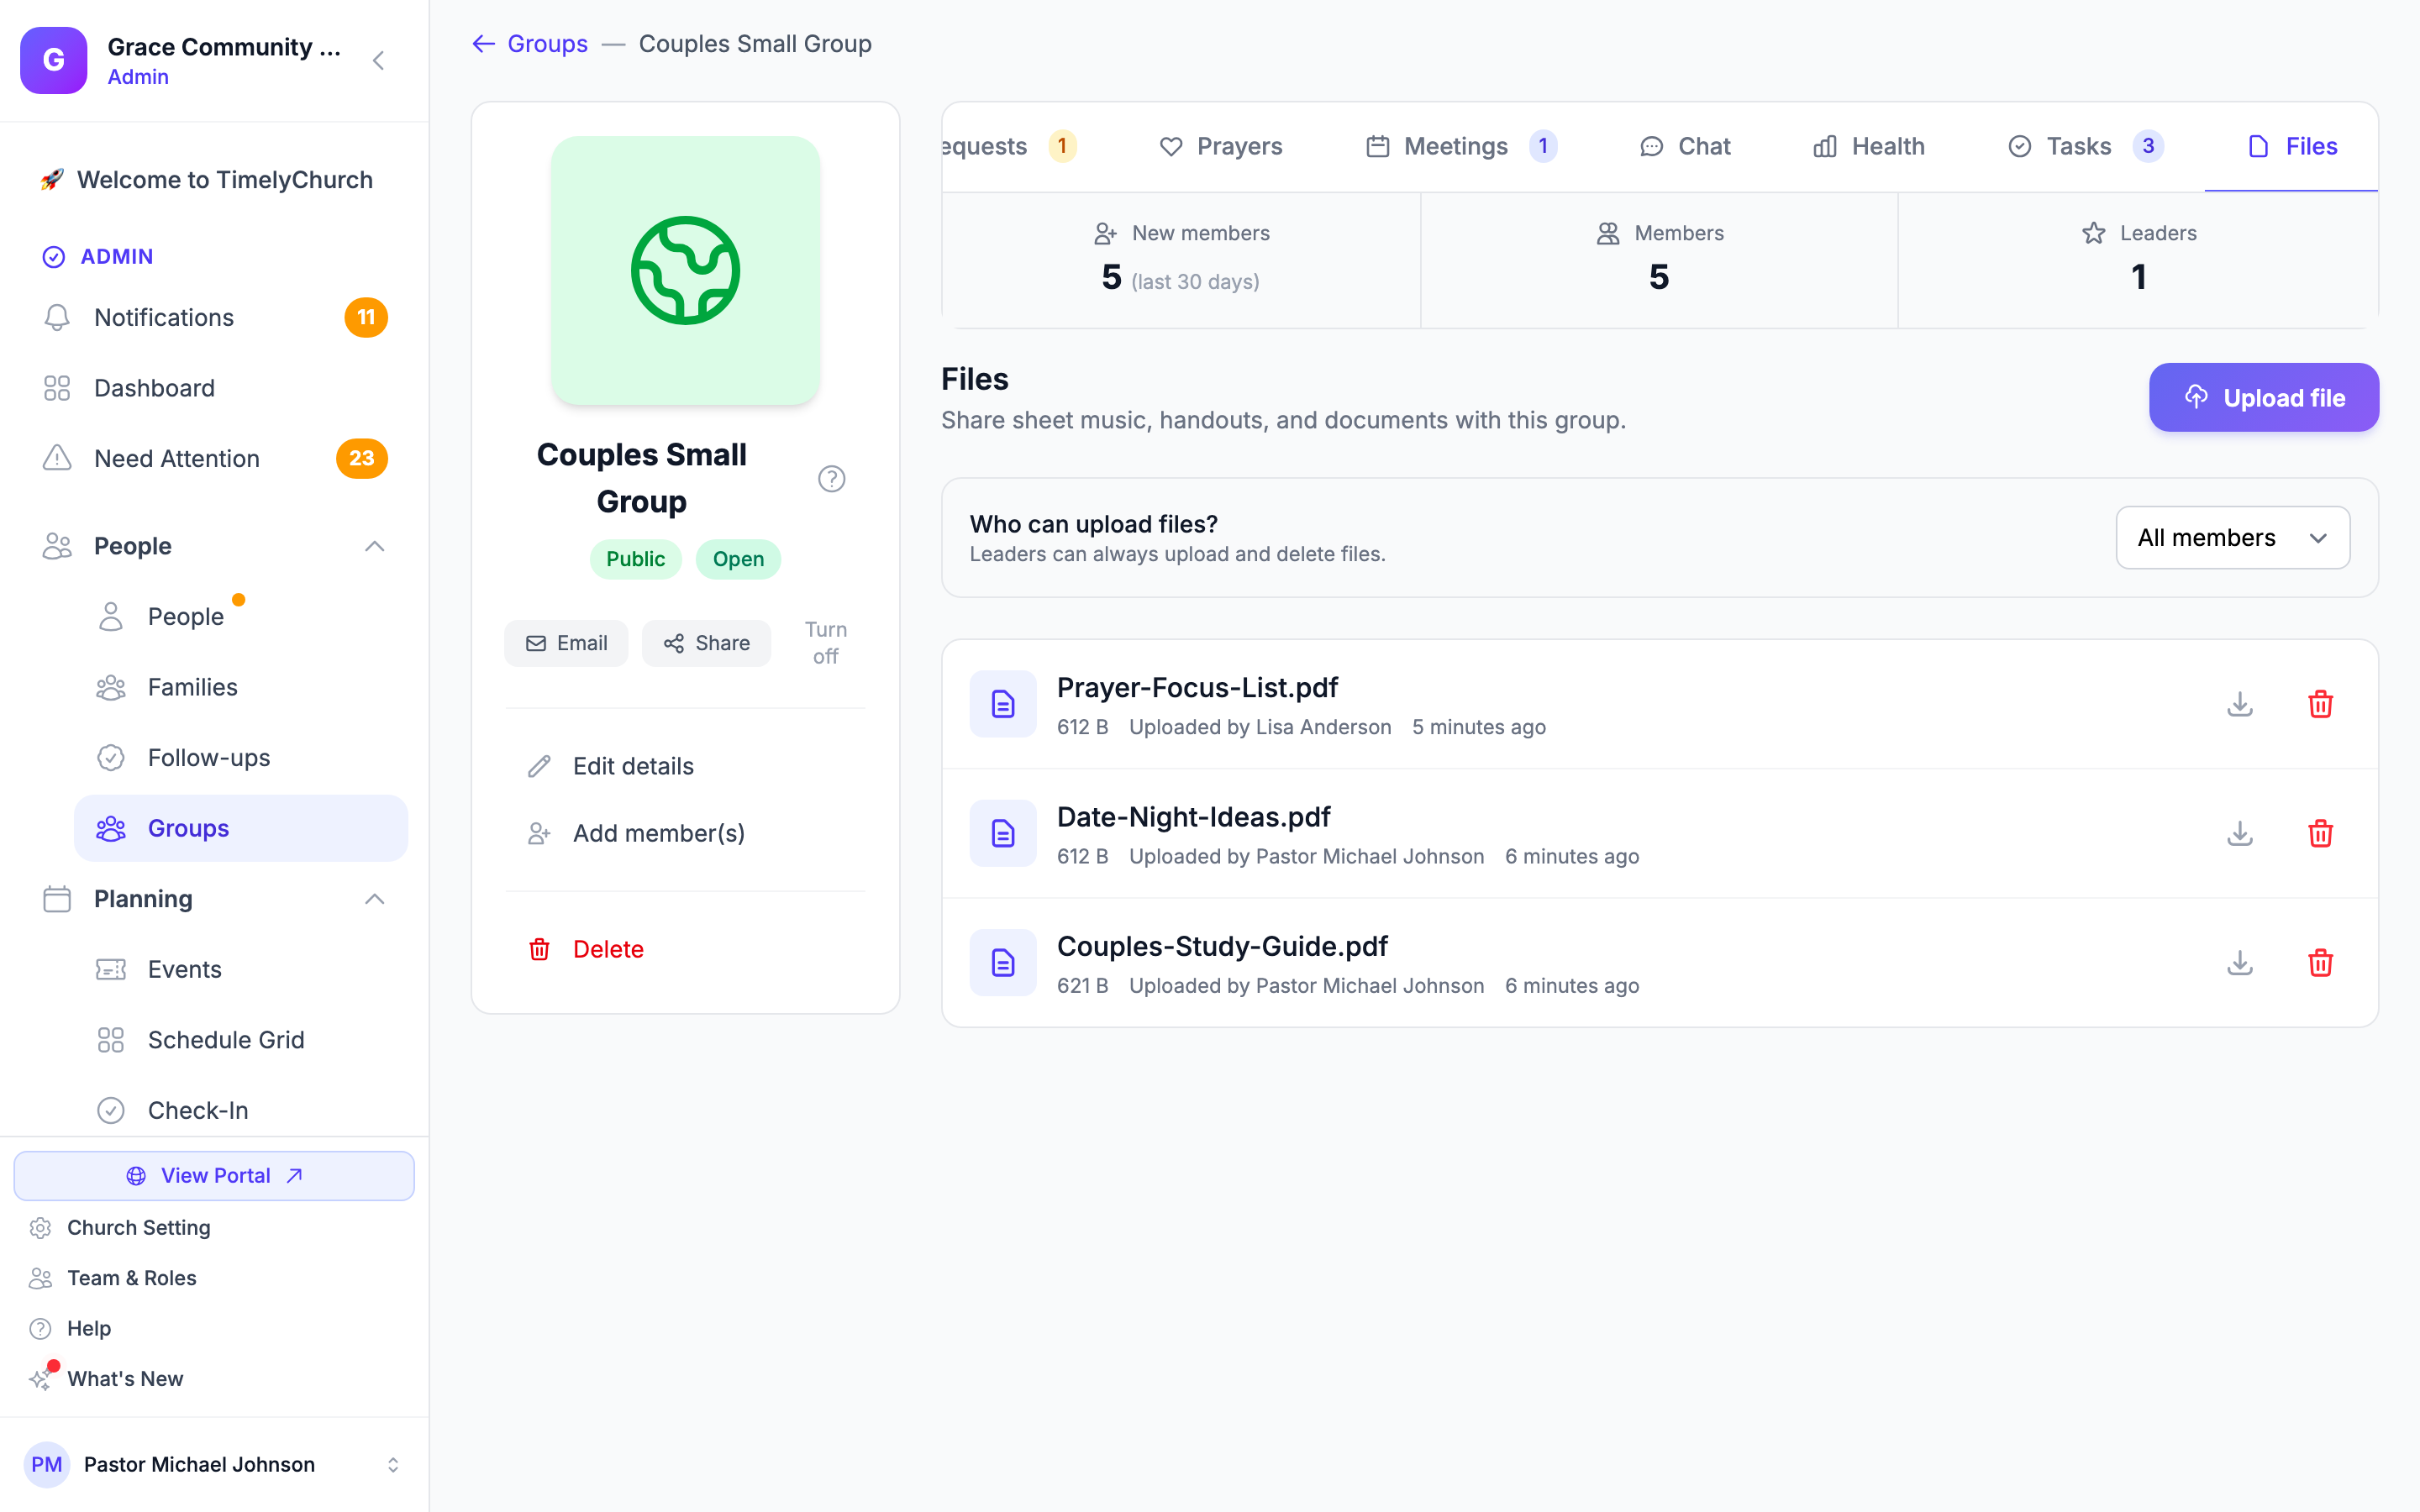The height and width of the screenshot is (1512, 2420).
Task: Click Add member(s) option
Action: [x=685, y=833]
